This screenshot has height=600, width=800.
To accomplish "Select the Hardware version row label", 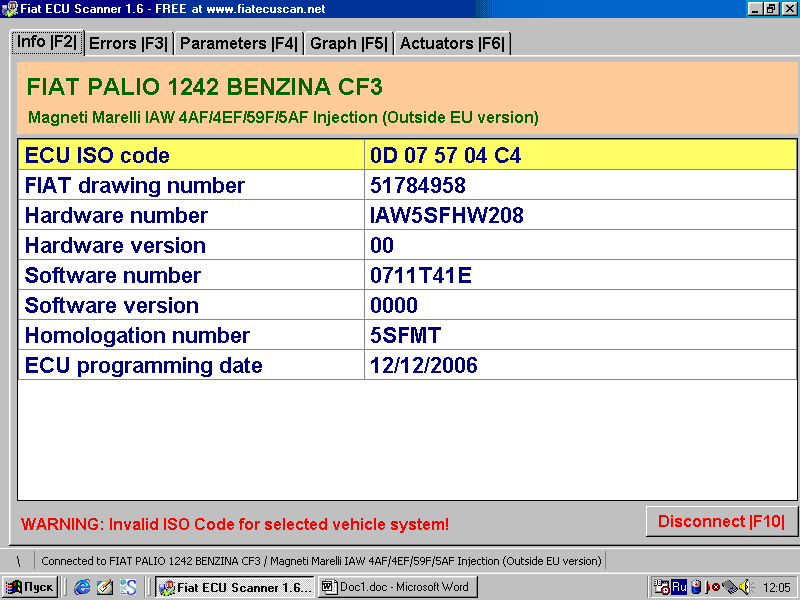I will [x=115, y=245].
